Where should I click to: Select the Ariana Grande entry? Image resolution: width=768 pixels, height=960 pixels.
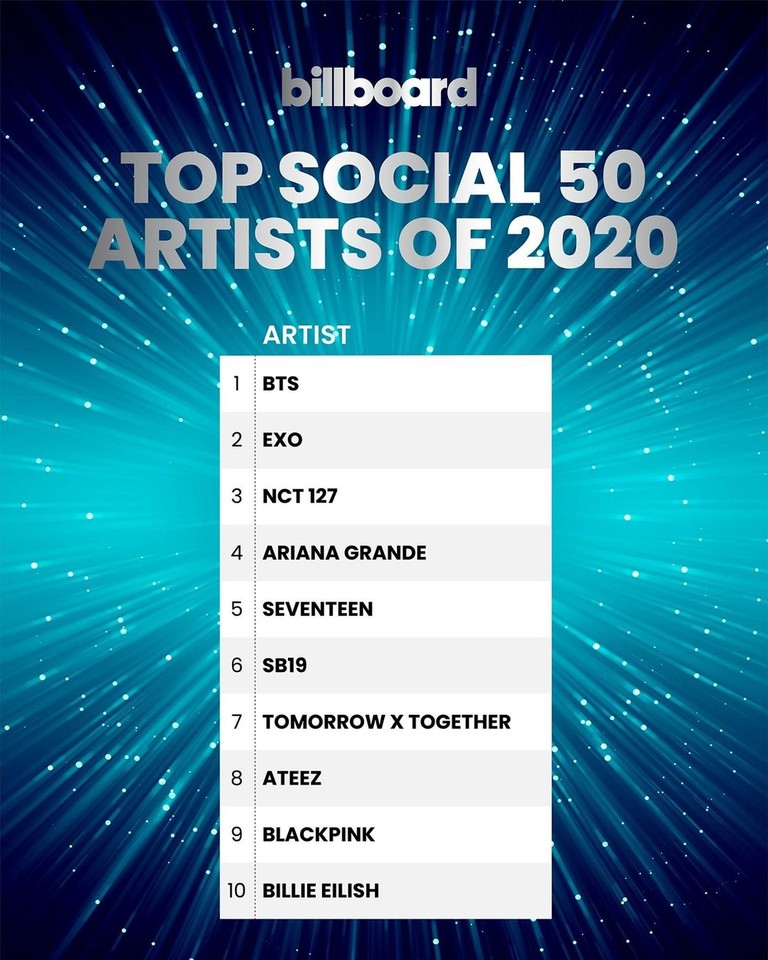[386, 553]
